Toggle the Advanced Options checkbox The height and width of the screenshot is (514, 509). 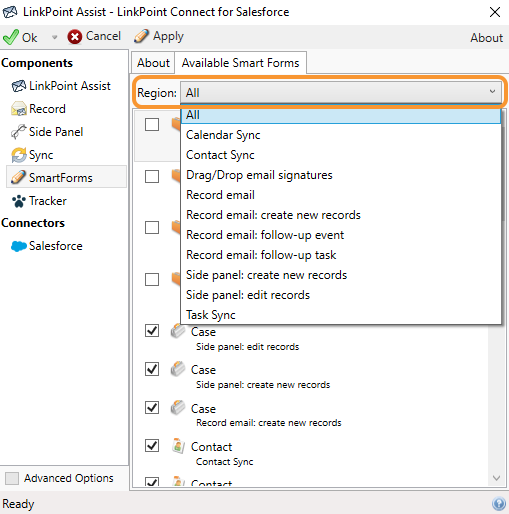12,478
